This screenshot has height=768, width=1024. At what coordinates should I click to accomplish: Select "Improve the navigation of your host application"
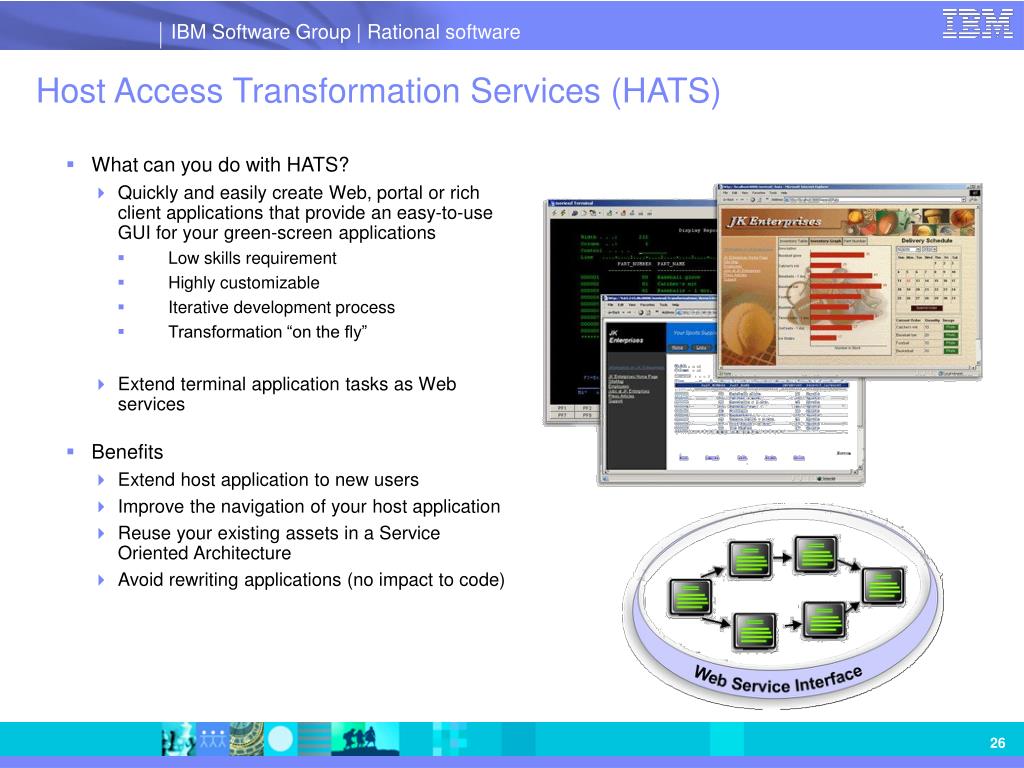(309, 507)
